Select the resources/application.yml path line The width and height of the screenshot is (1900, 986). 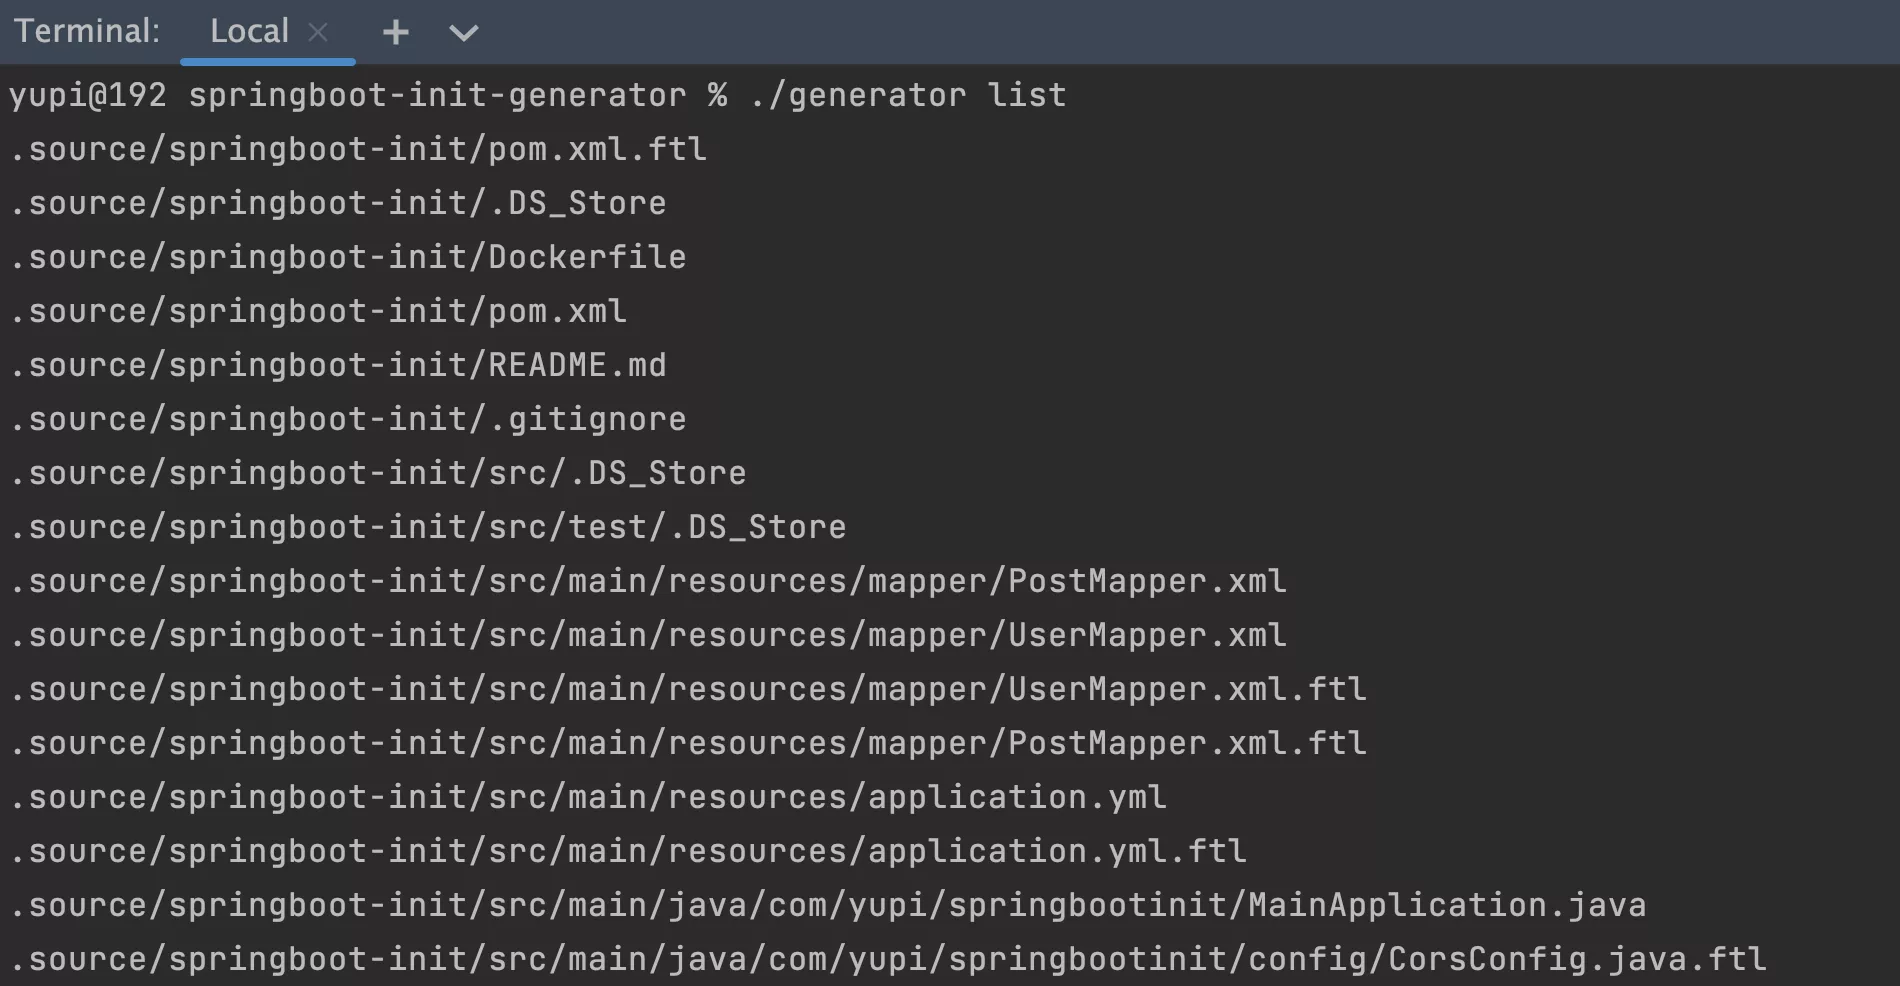coord(588,797)
